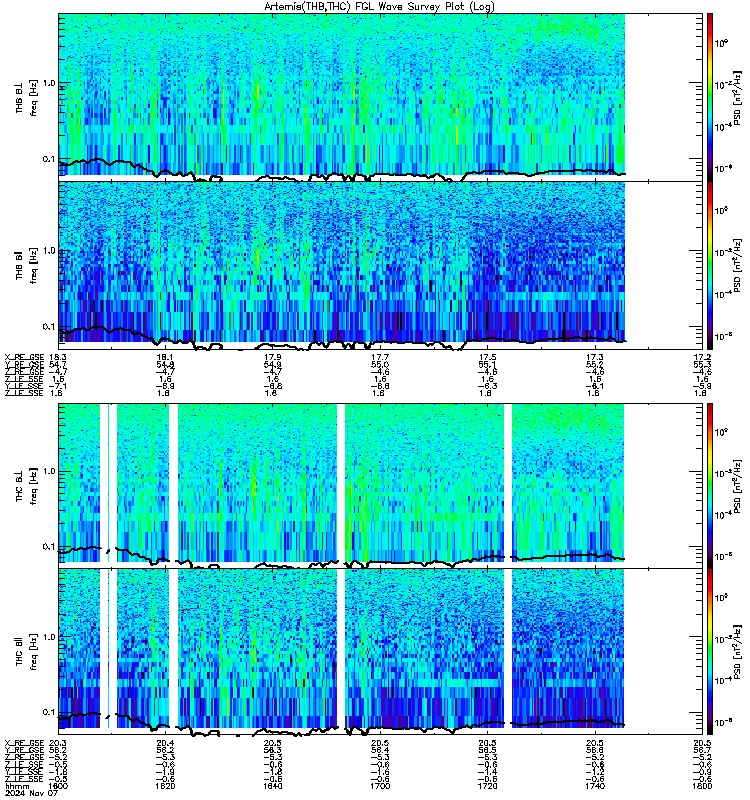Click the color bar of the THC B⊥ panel
The height and width of the screenshot is (800, 750).
coord(710,485)
